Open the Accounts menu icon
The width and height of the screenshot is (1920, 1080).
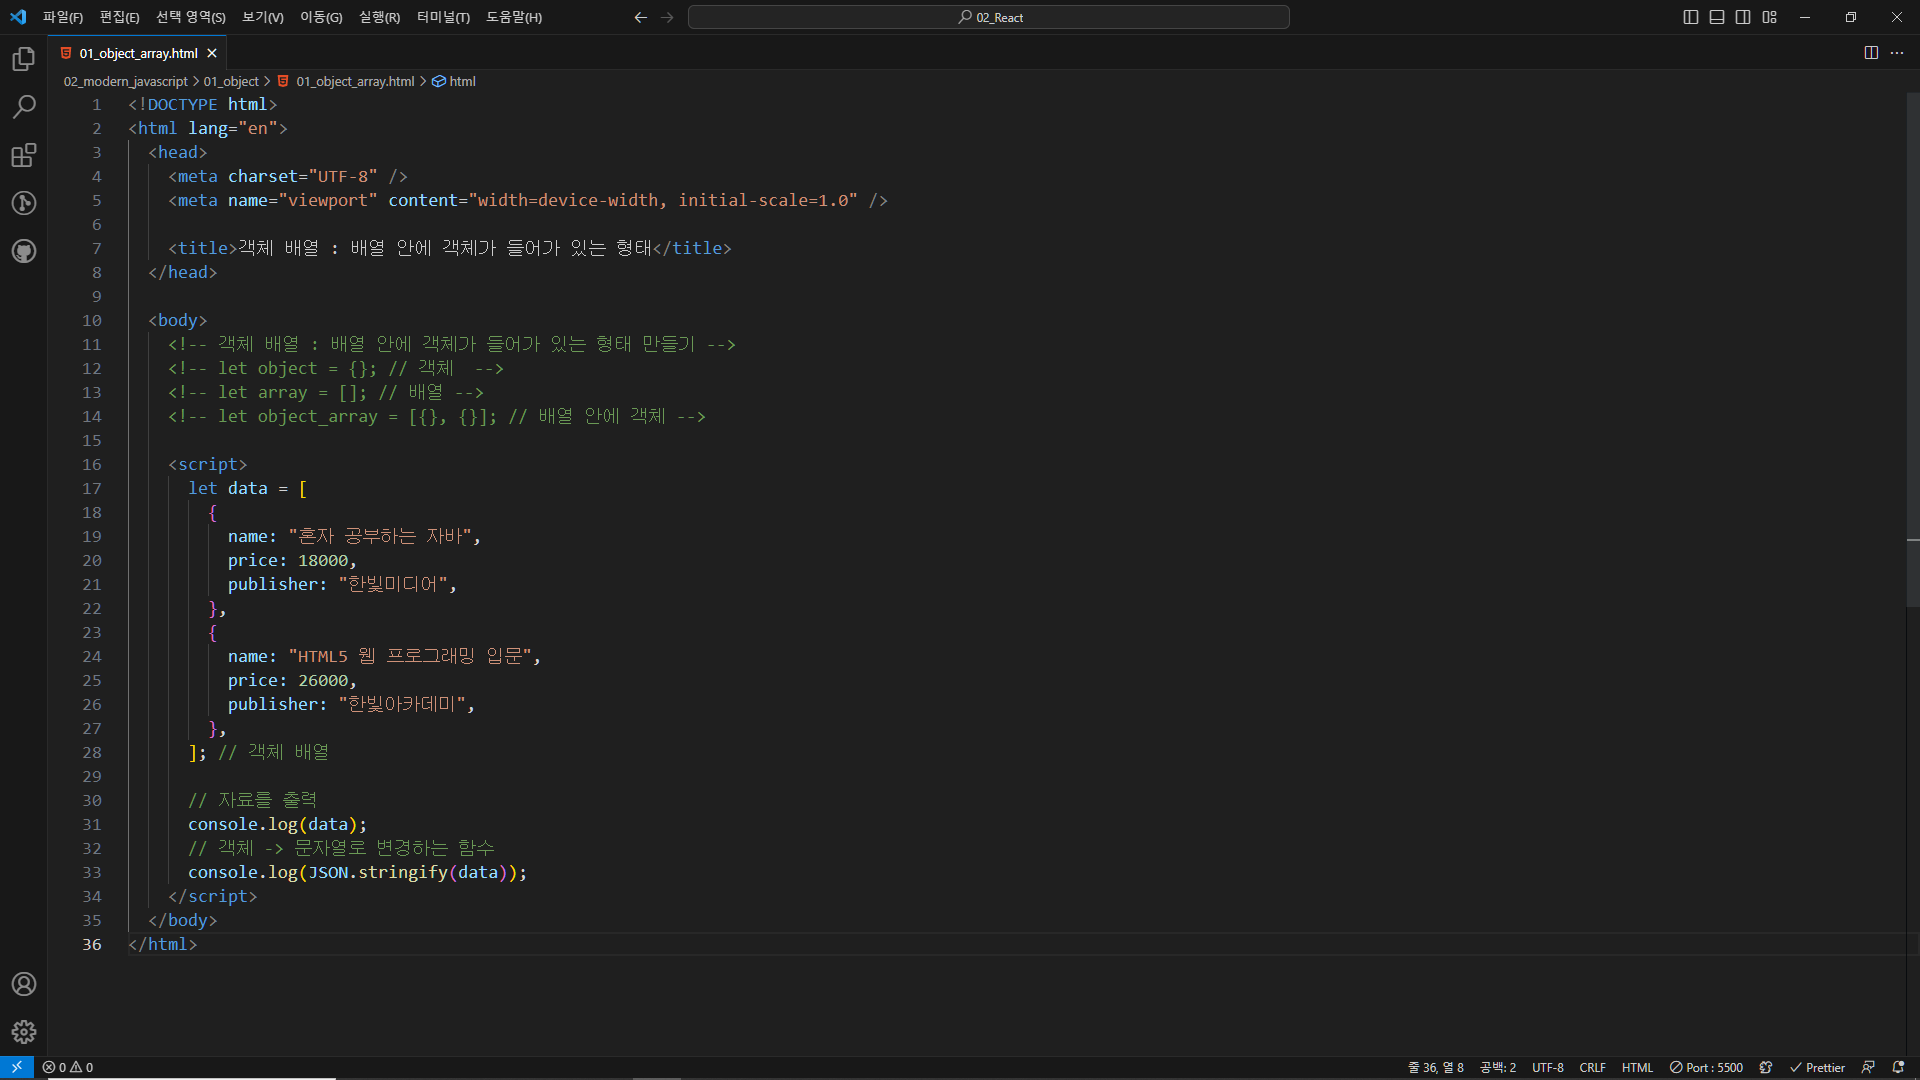(x=24, y=984)
